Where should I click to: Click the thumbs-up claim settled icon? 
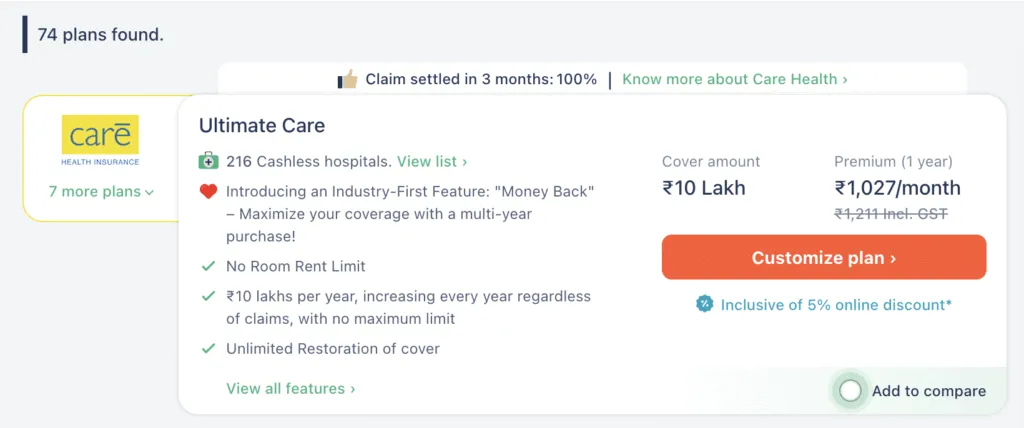347,79
